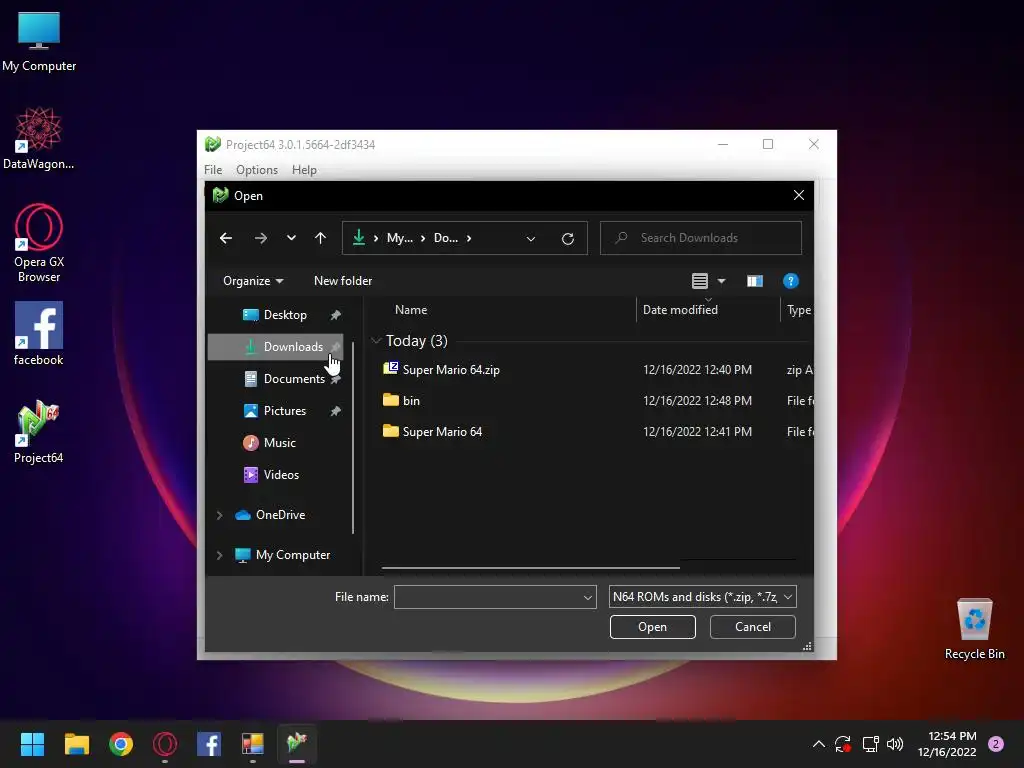The image size is (1024, 768).
Task: Expand the OneDrive tree node
Action: 219,515
